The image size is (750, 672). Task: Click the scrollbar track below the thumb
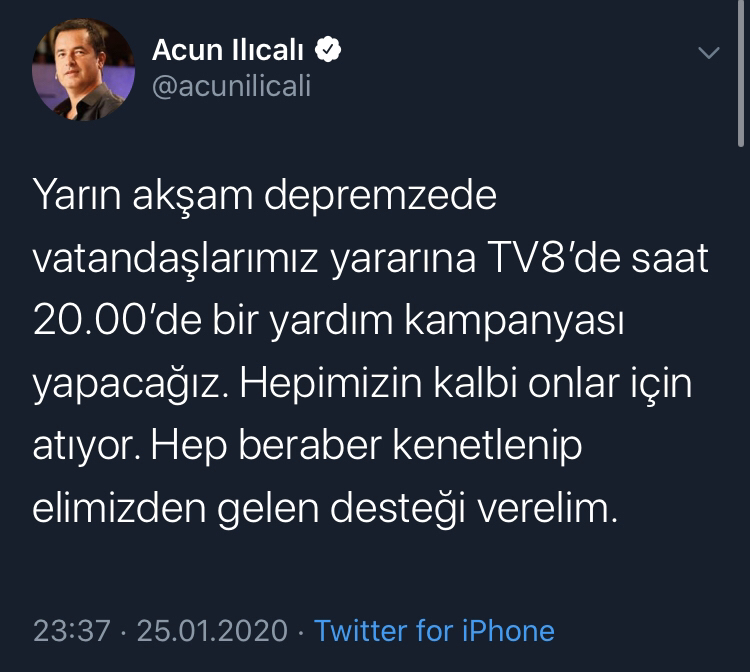(740, 407)
